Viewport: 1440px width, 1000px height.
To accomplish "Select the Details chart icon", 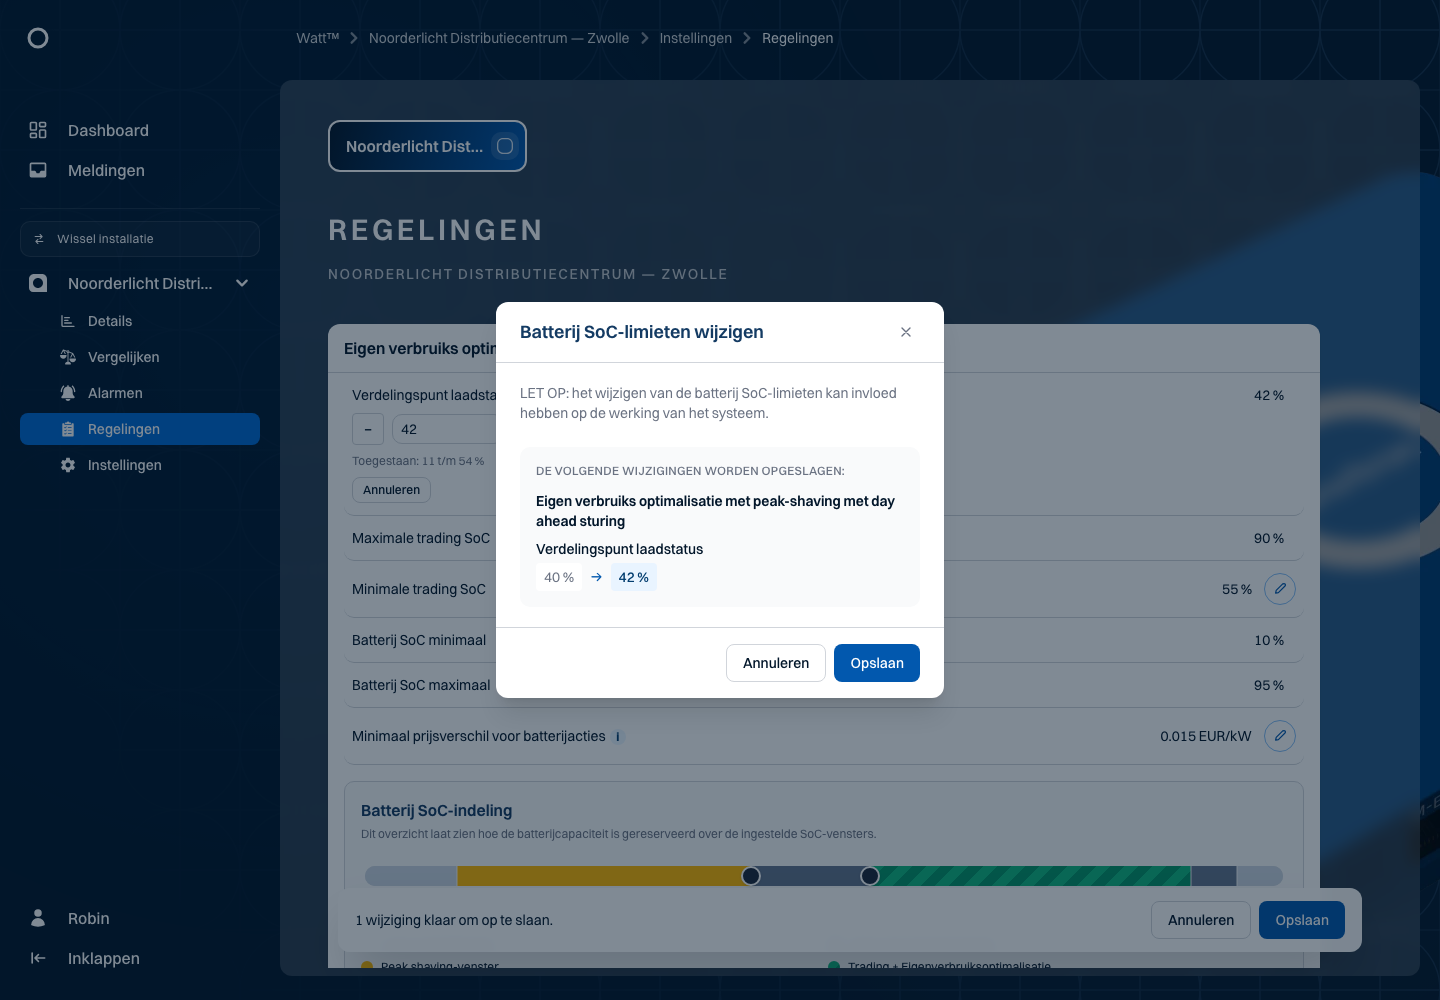I will tap(68, 321).
